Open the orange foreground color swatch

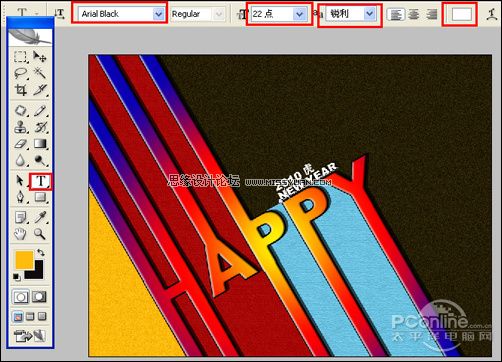click(x=24, y=260)
